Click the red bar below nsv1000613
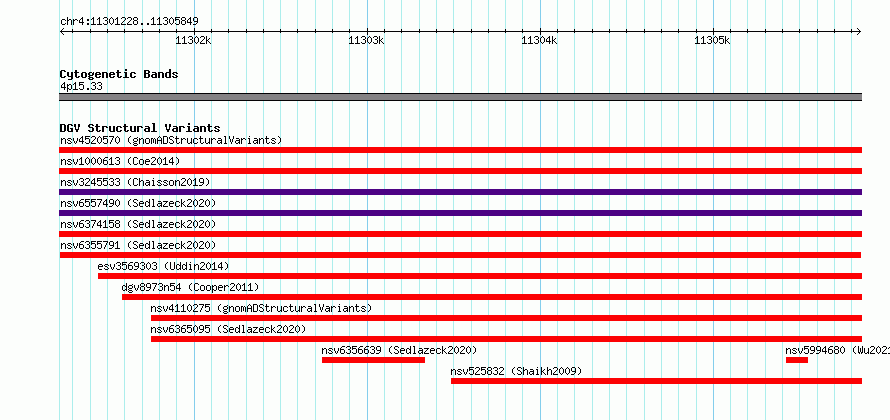This screenshot has height=420, width=890. pos(460,171)
